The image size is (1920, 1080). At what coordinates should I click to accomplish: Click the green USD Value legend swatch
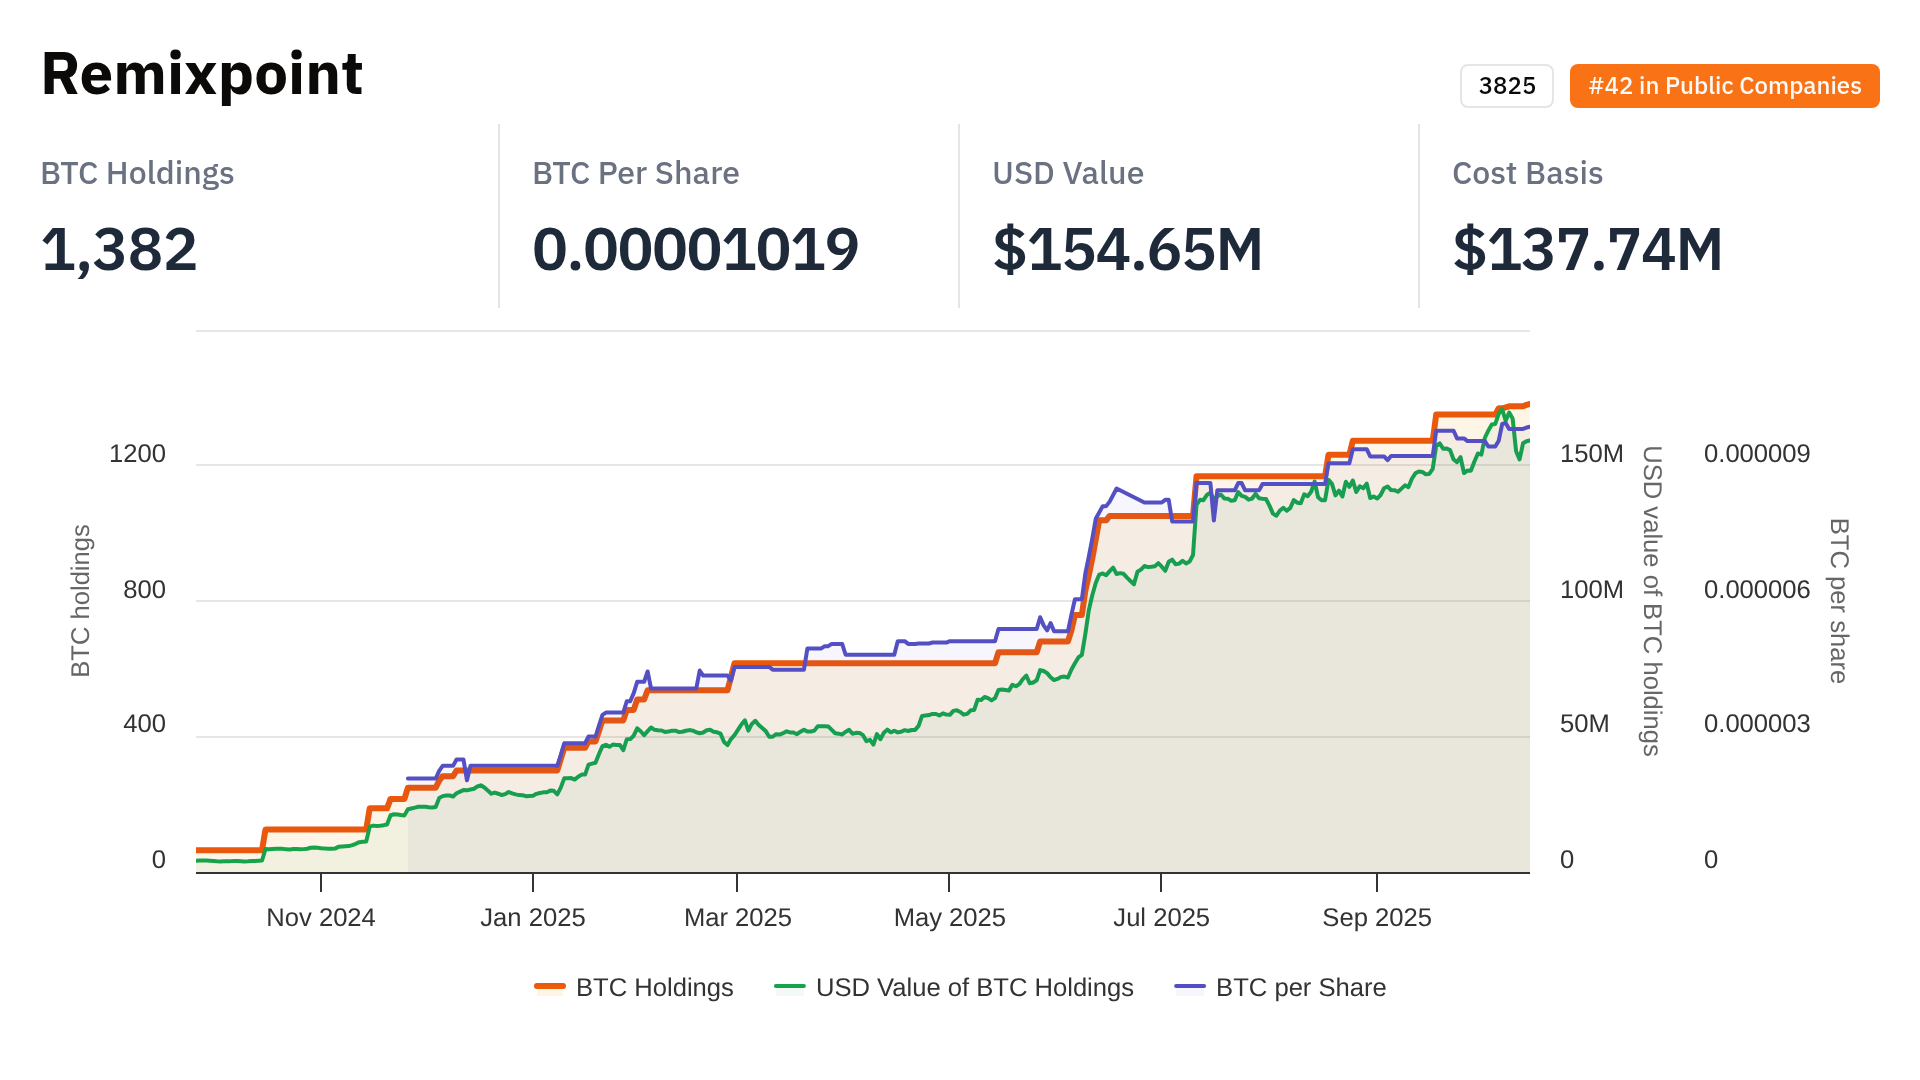[x=790, y=988]
